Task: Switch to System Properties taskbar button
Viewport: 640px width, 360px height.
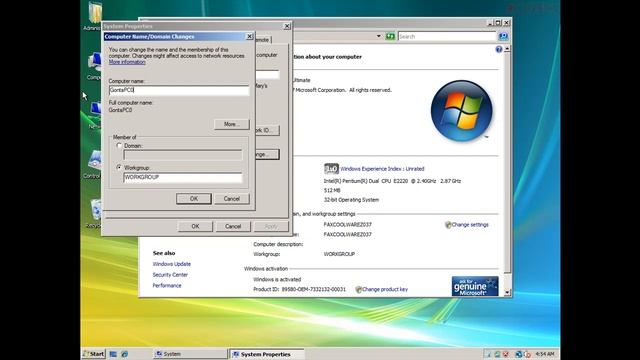Action: pos(267,354)
